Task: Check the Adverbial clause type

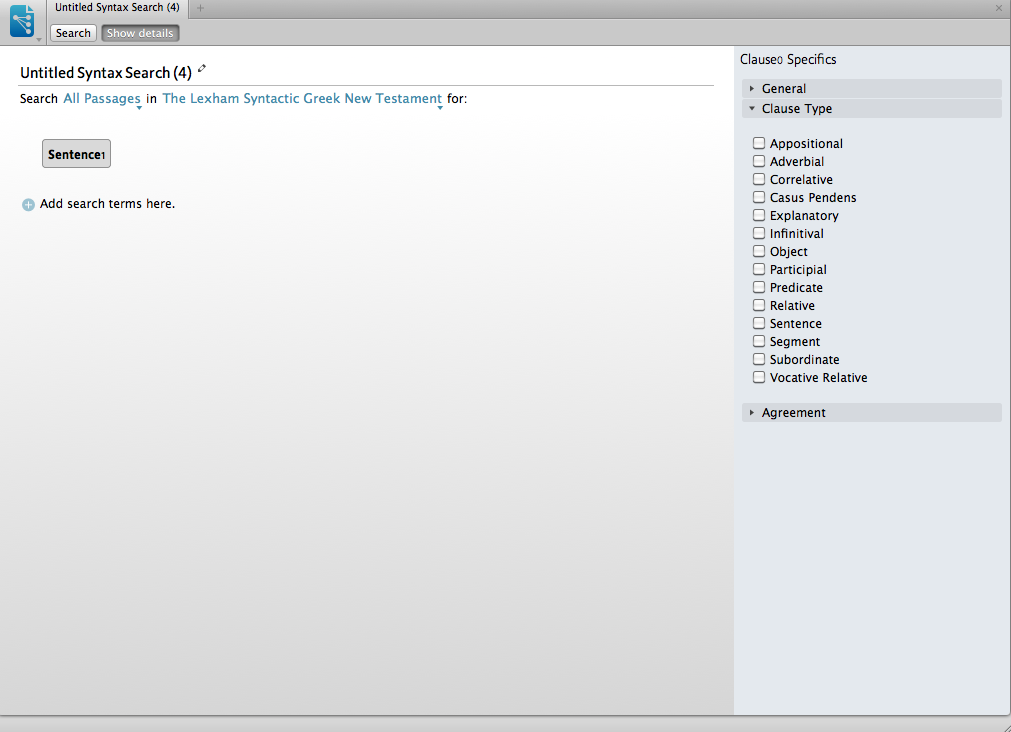Action: click(759, 161)
